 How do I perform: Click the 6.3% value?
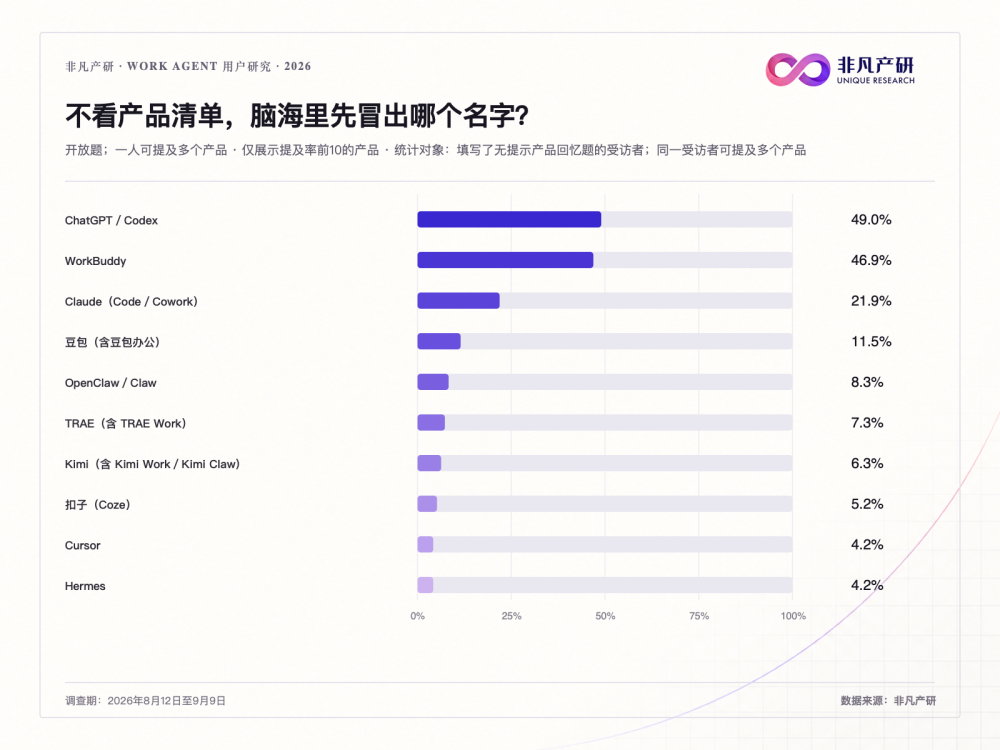click(867, 464)
